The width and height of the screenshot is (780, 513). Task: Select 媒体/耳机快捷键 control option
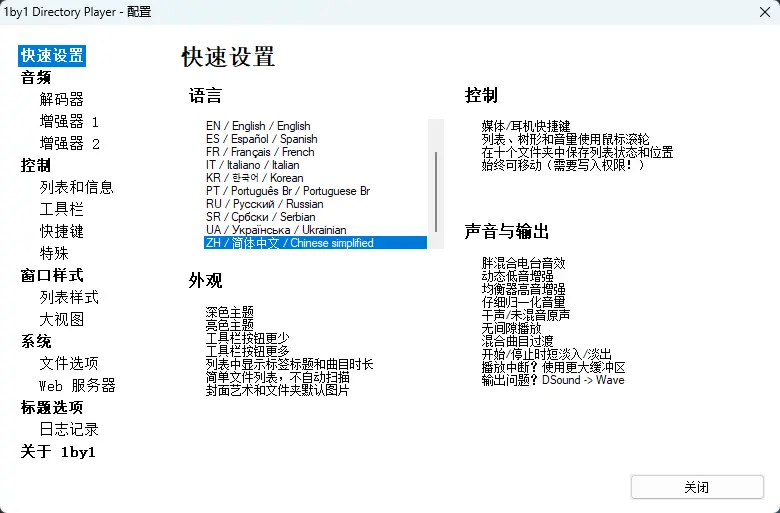coord(526,126)
